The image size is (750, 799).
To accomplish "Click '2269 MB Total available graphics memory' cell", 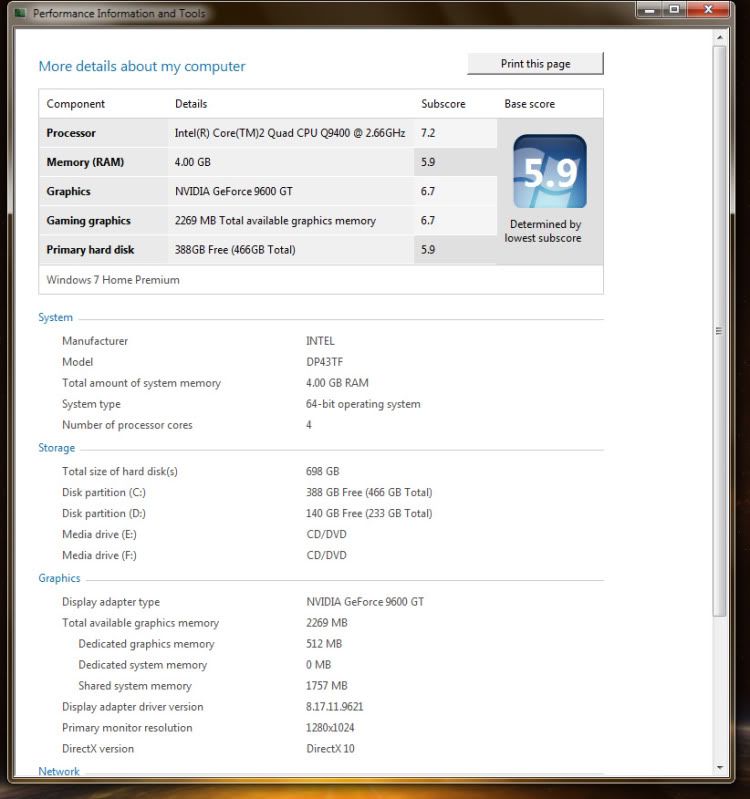I will pyautogui.click(x=275, y=221).
